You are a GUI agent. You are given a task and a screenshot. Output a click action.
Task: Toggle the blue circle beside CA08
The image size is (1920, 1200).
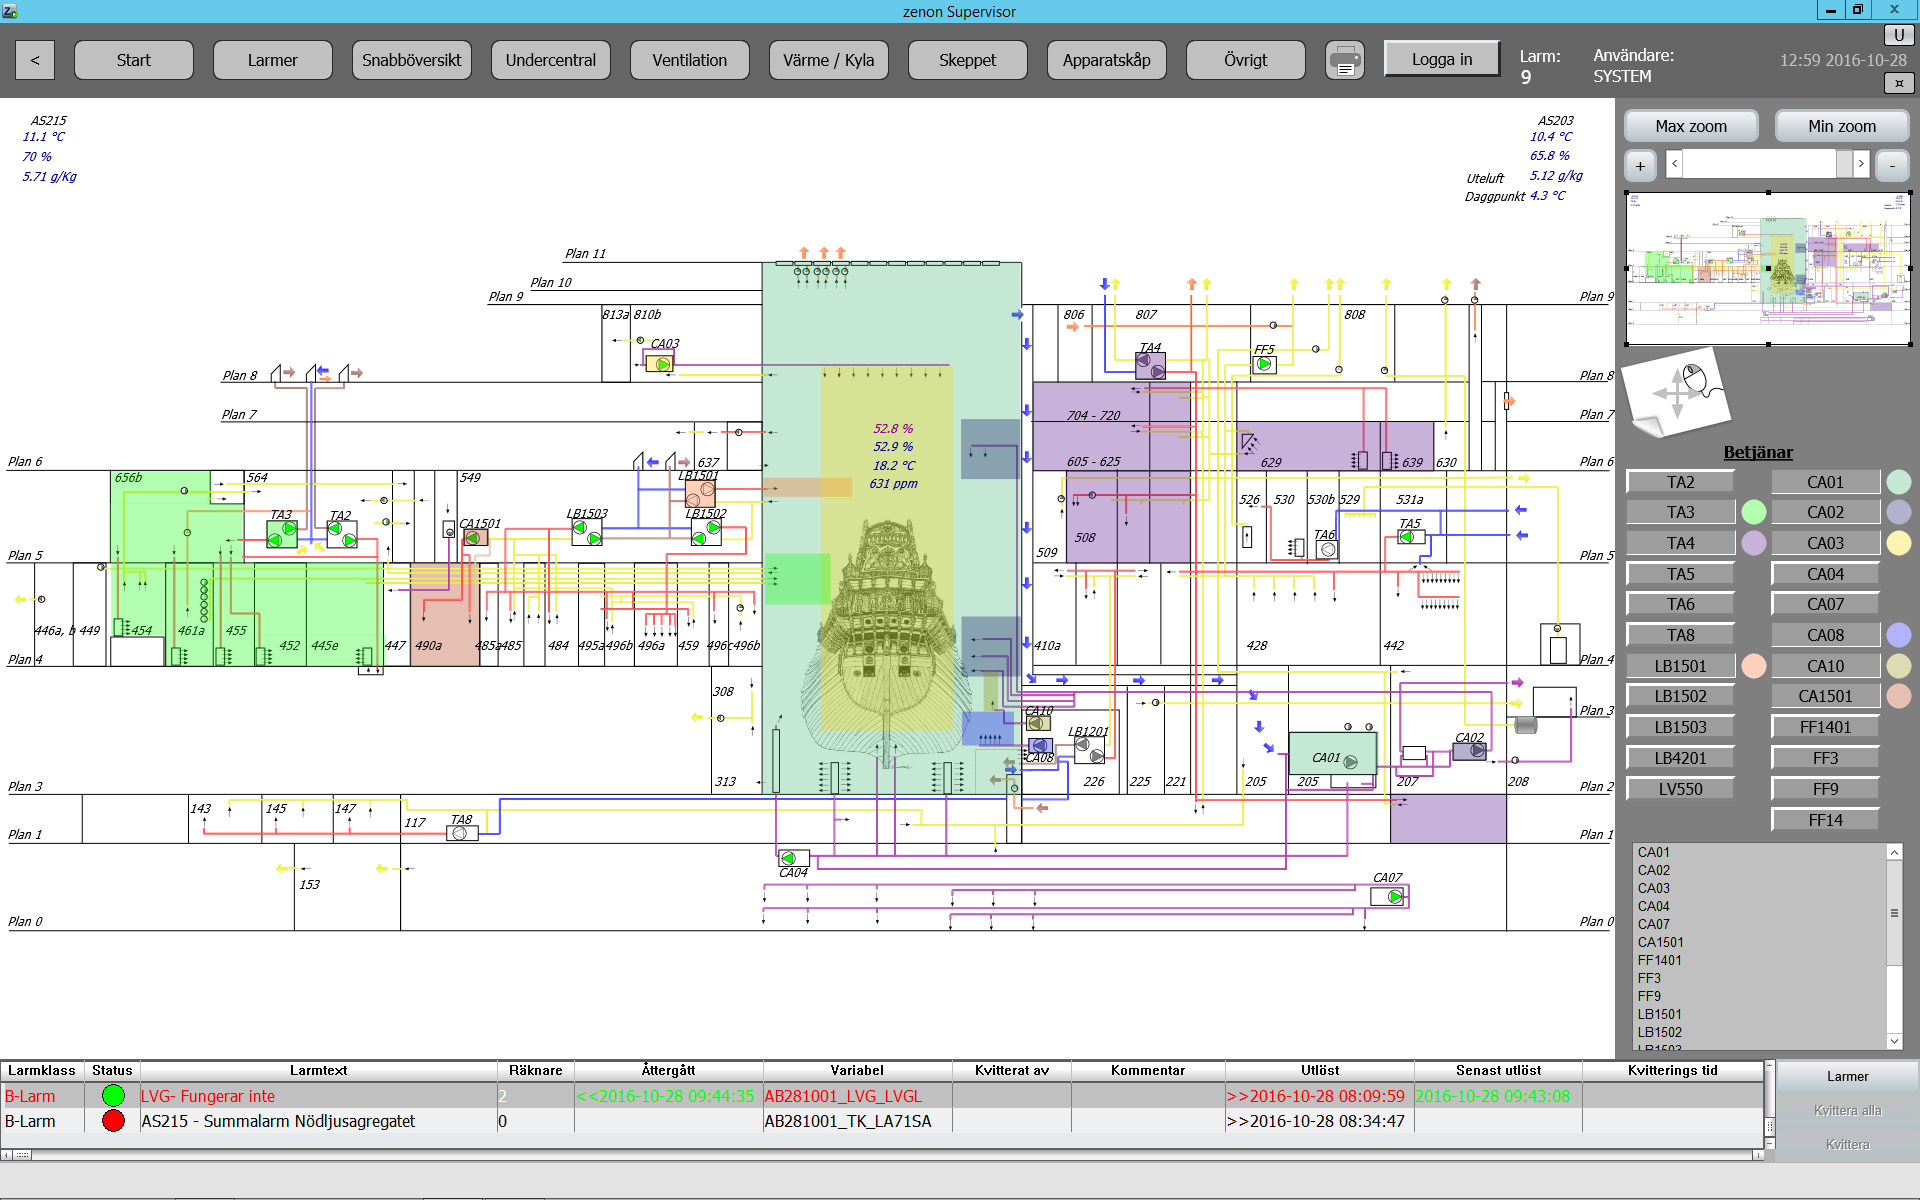[x=1898, y=635]
